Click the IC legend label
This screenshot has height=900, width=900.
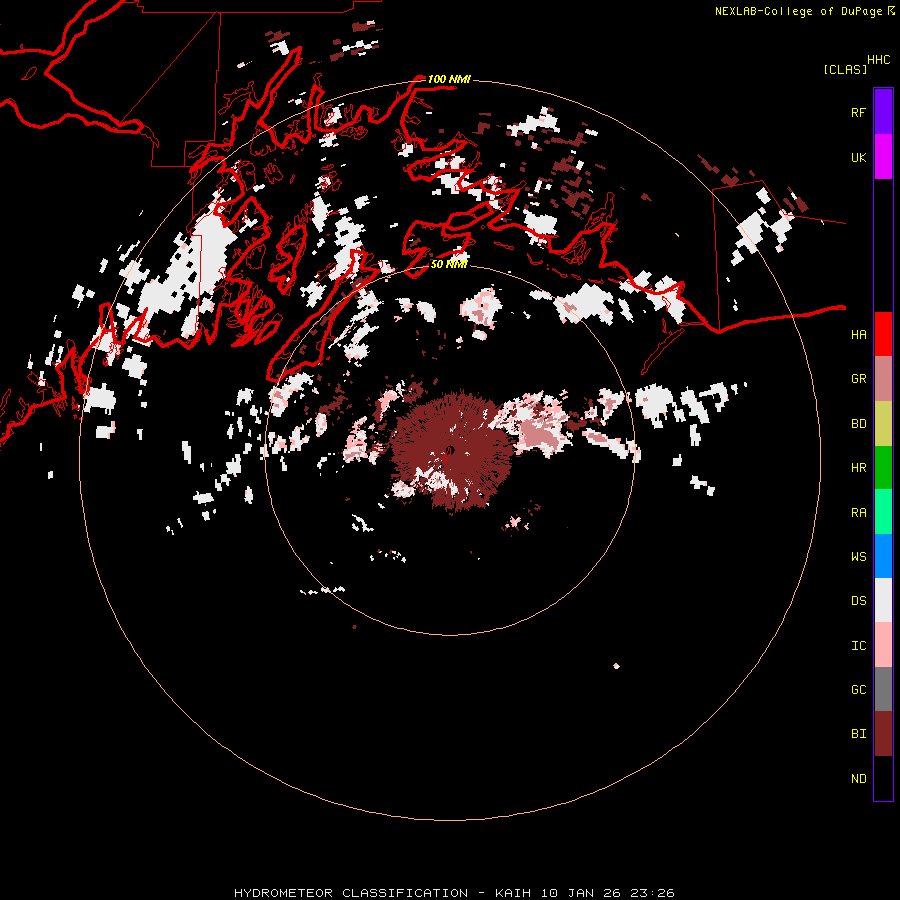pyautogui.click(x=858, y=646)
